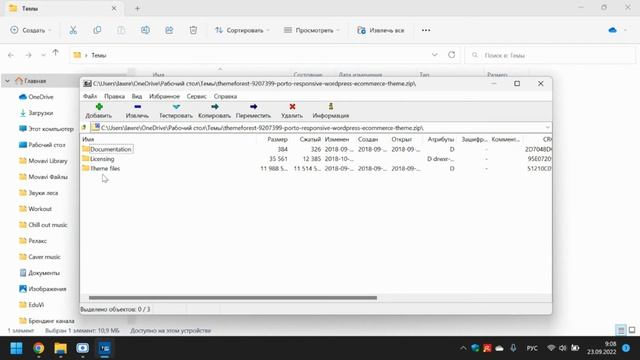Open OneDrive in the Explorer sidebar
The image size is (640, 360).
(36, 97)
